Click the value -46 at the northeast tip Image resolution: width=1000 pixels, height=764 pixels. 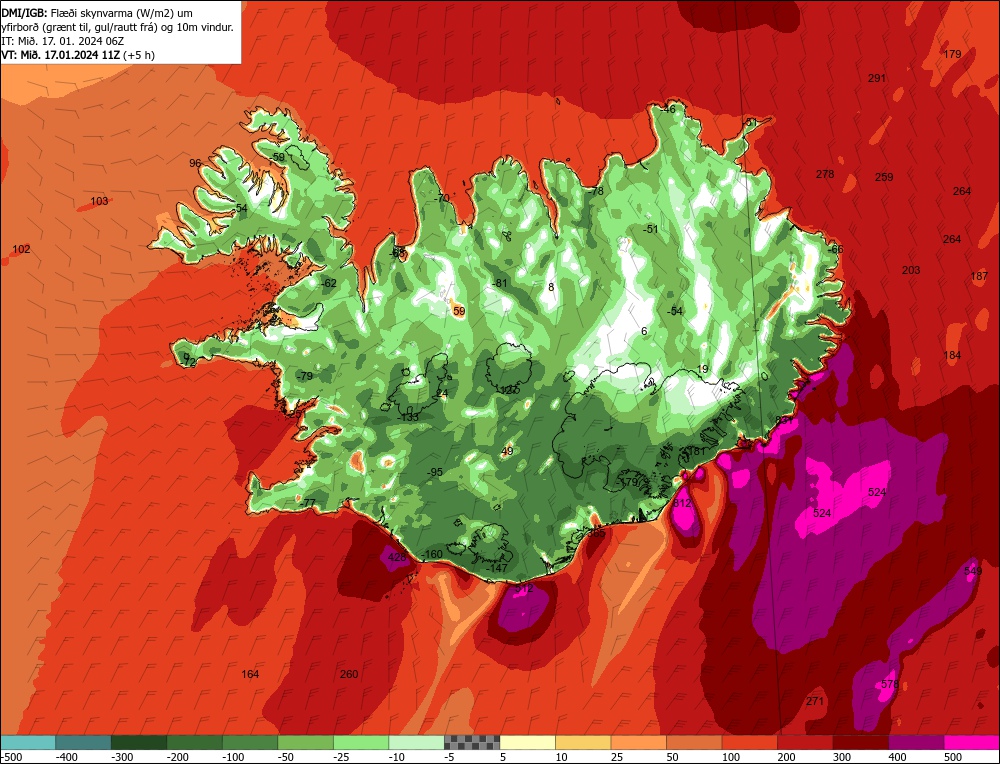click(x=668, y=110)
